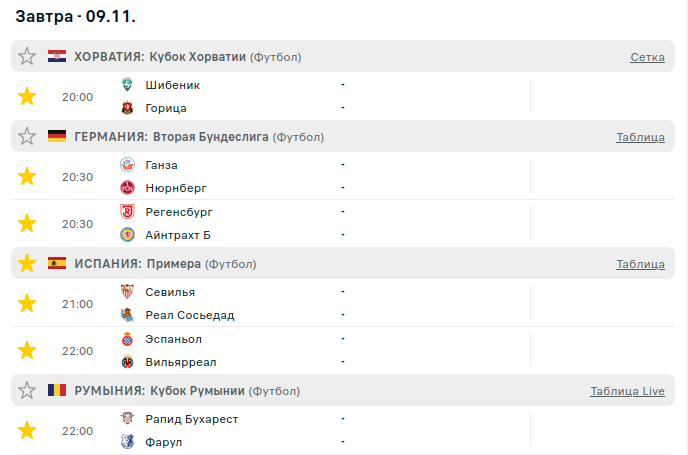The width and height of the screenshot is (688, 455).
Task: Click the Горица team crest
Action: point(127,108)
